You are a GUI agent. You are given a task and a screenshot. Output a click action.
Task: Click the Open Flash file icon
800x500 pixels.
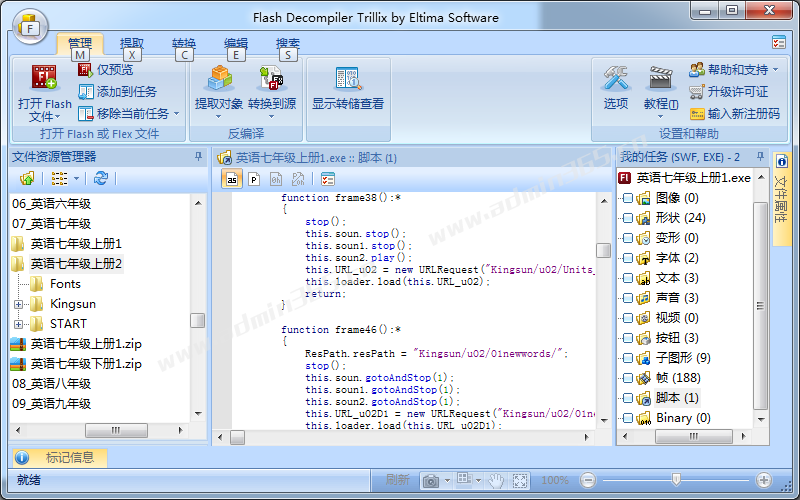pos(44,78)
